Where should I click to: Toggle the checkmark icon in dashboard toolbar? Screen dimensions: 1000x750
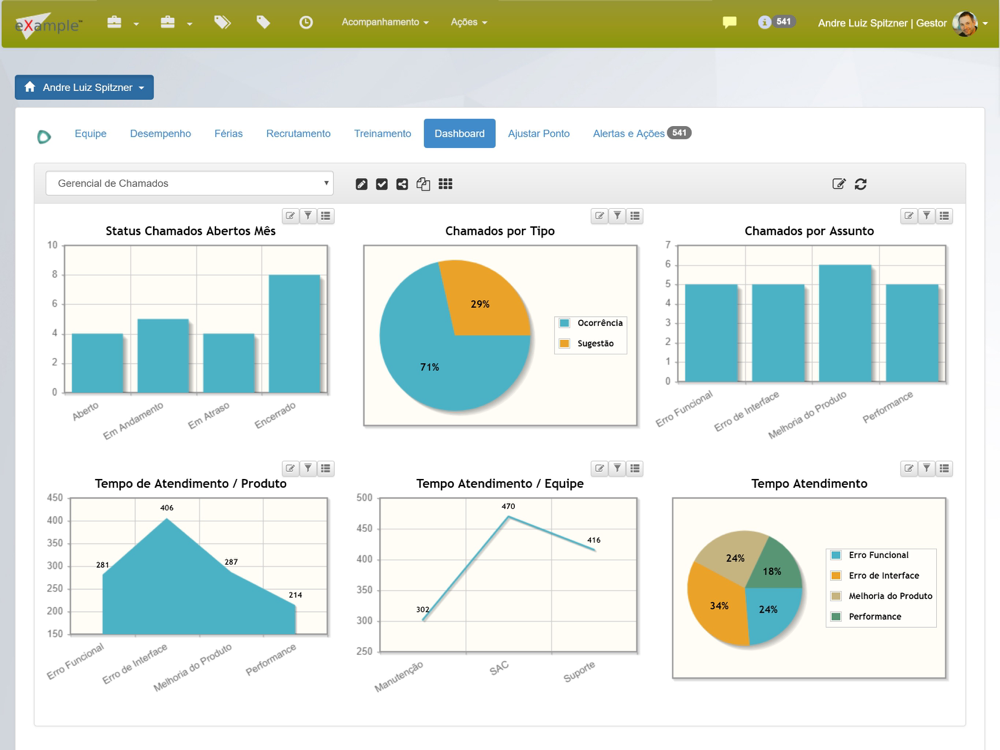coord(381,184)
